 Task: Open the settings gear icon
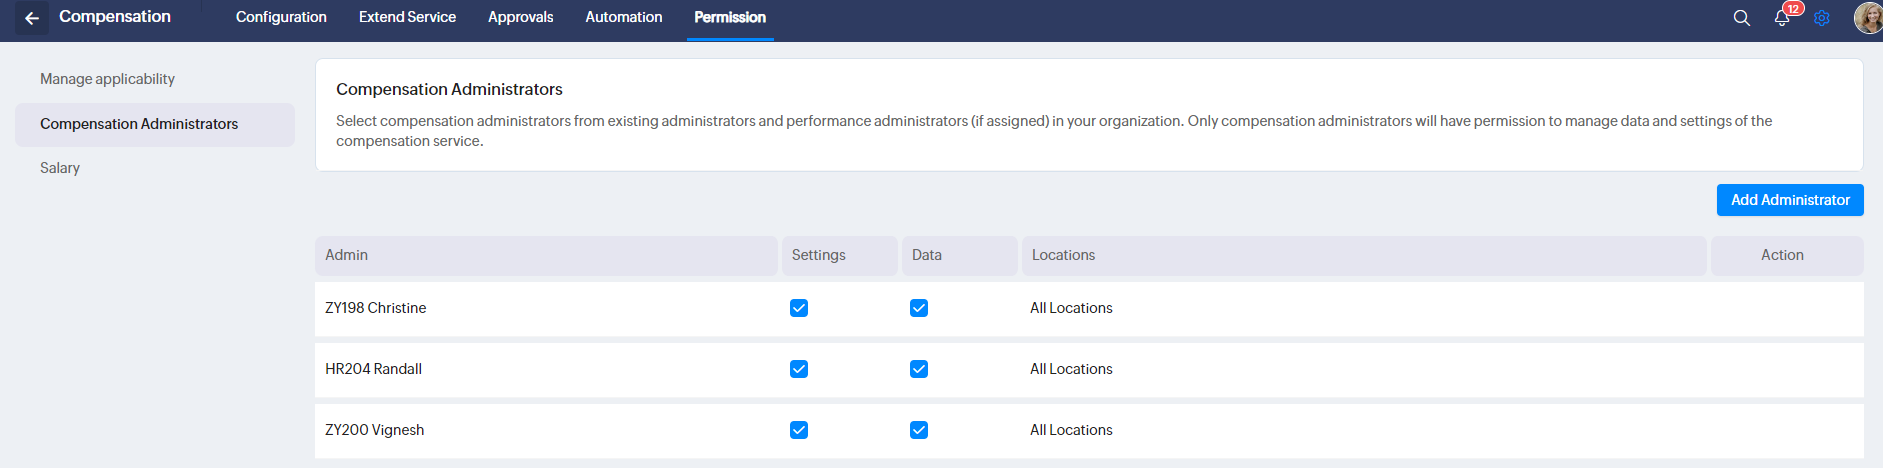(x=1822, y=18)
